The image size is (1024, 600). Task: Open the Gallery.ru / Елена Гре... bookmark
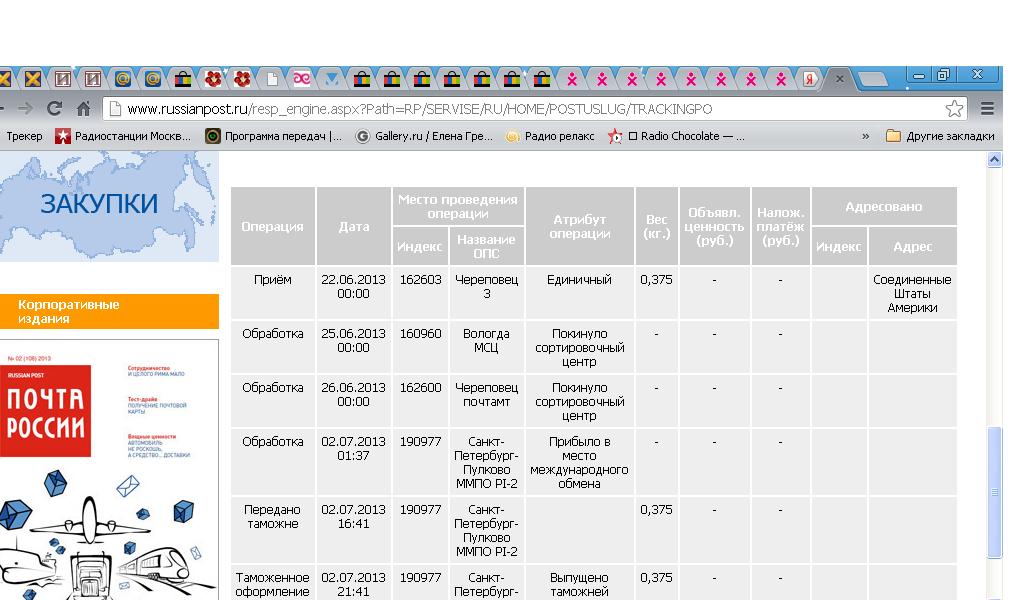(x=424, y=136)
